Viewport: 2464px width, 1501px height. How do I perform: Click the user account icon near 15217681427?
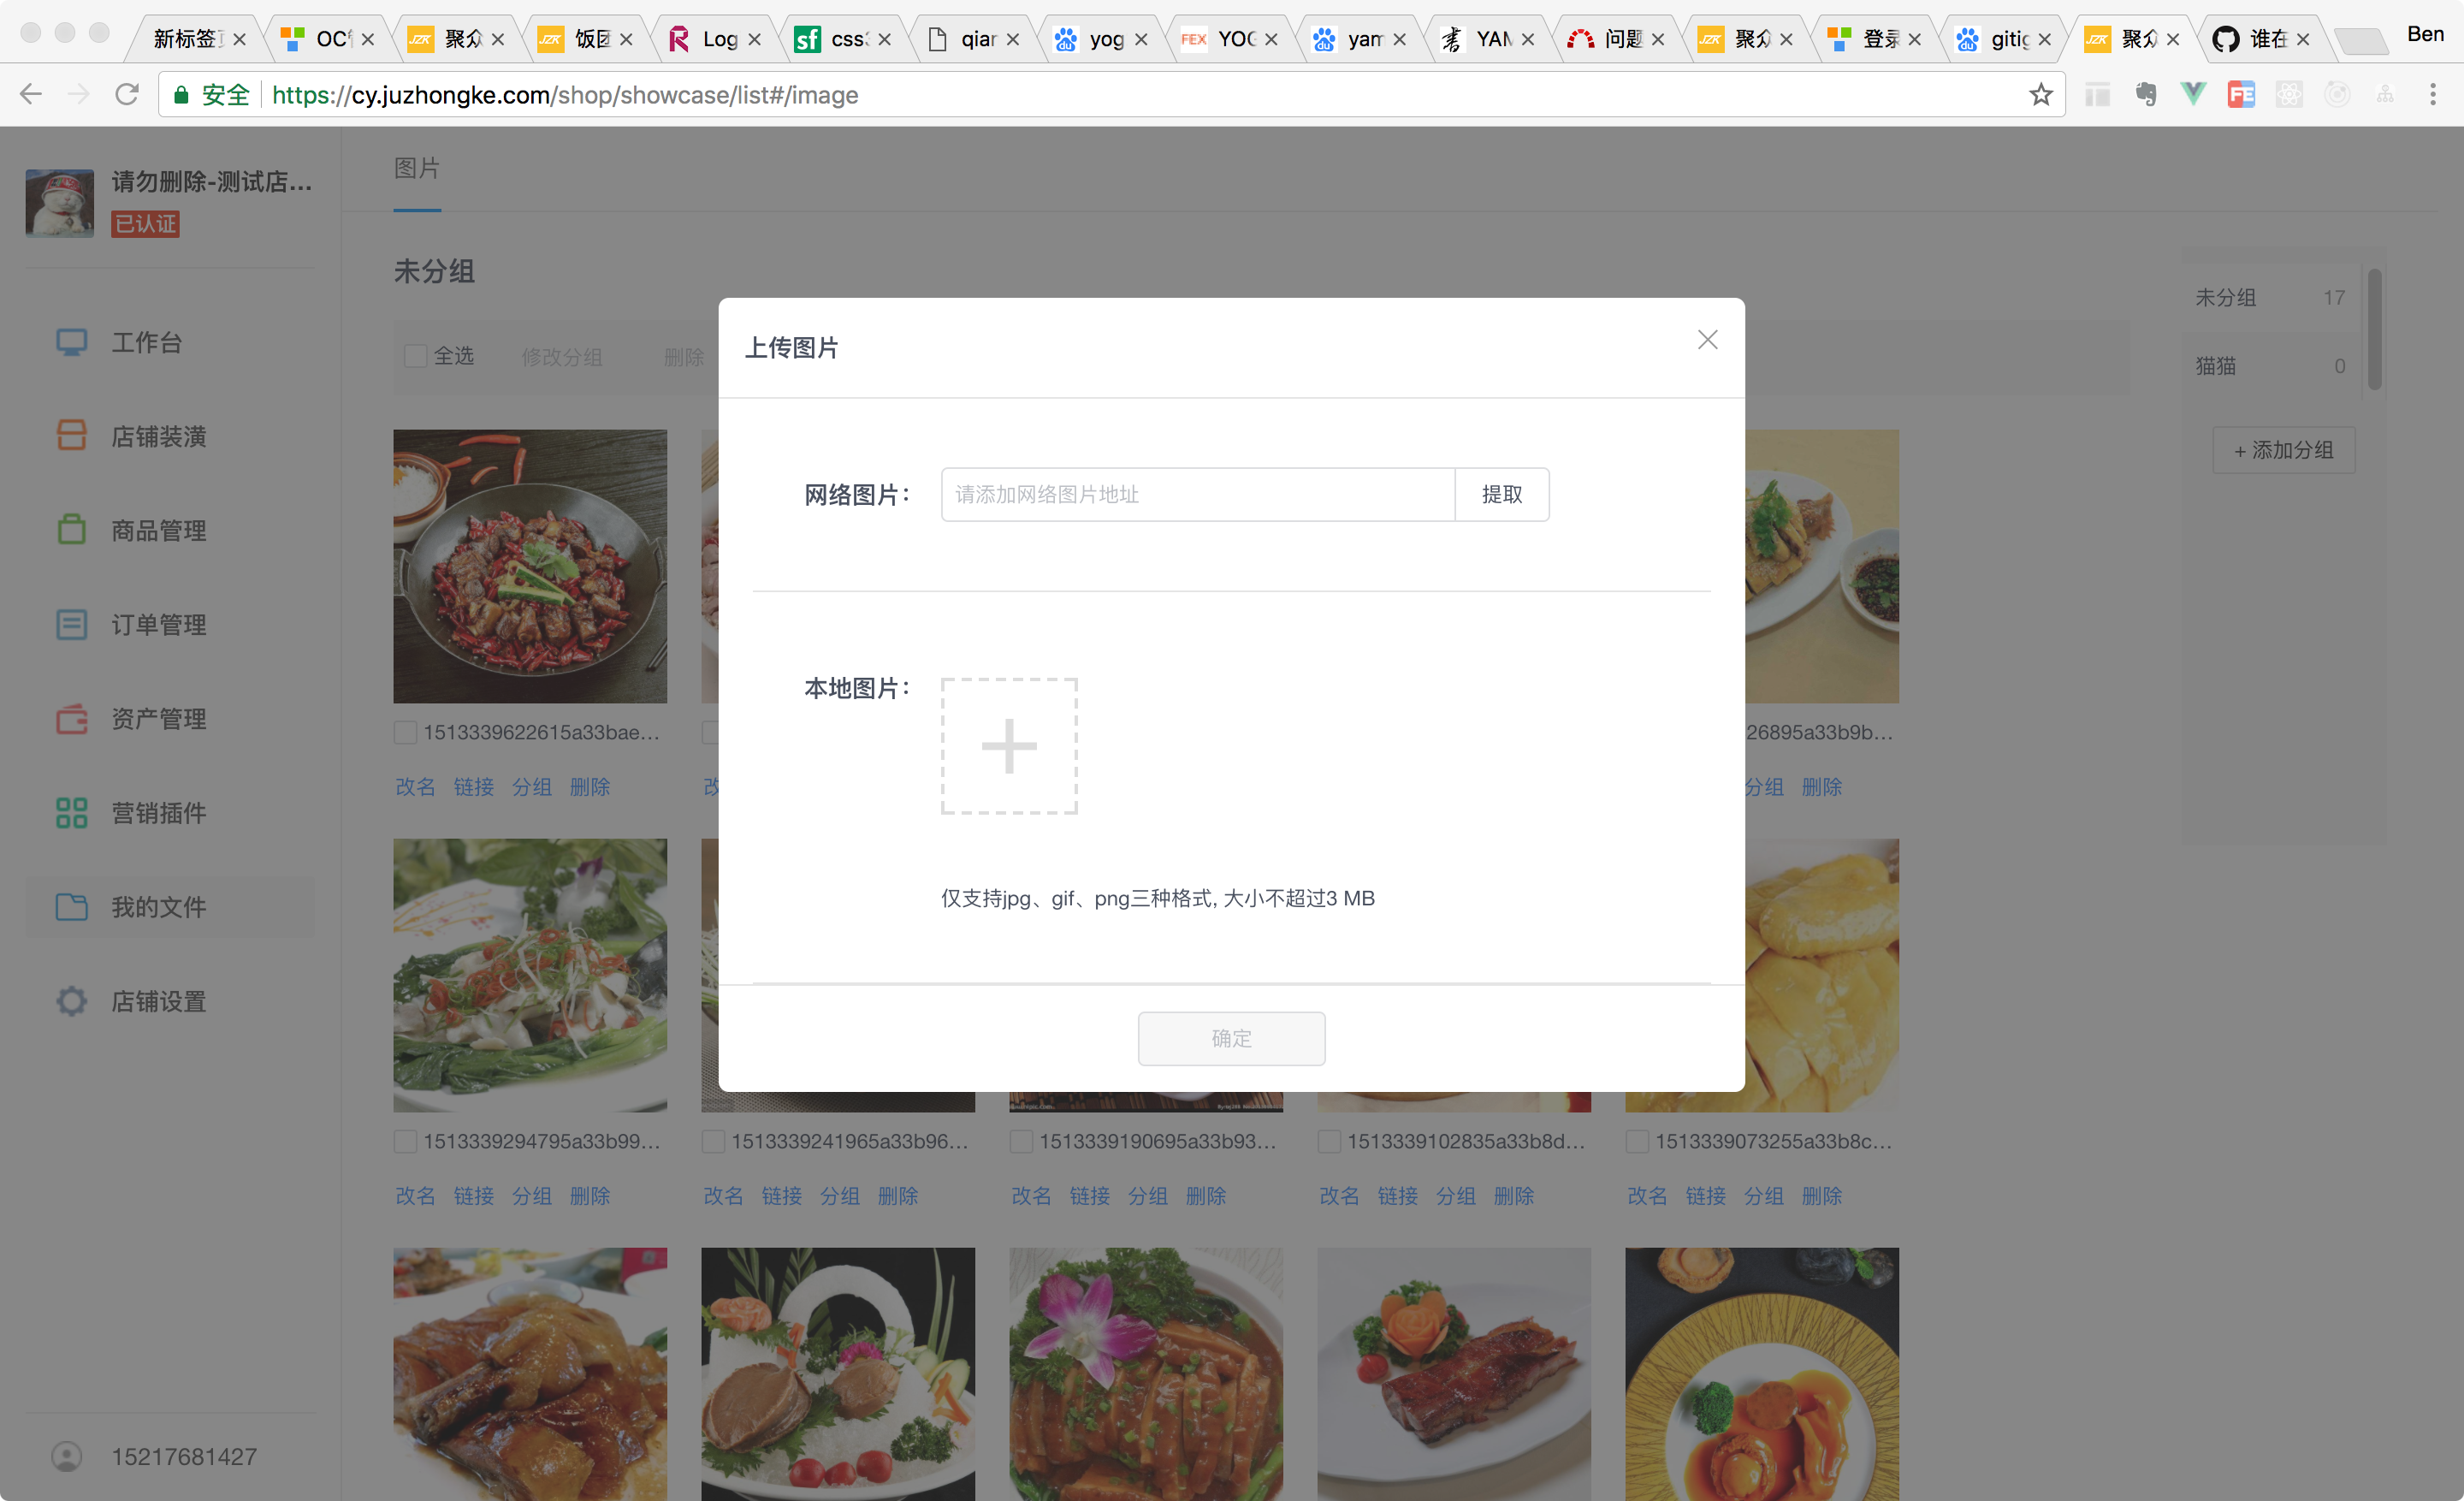click(x=67, y=1456)
